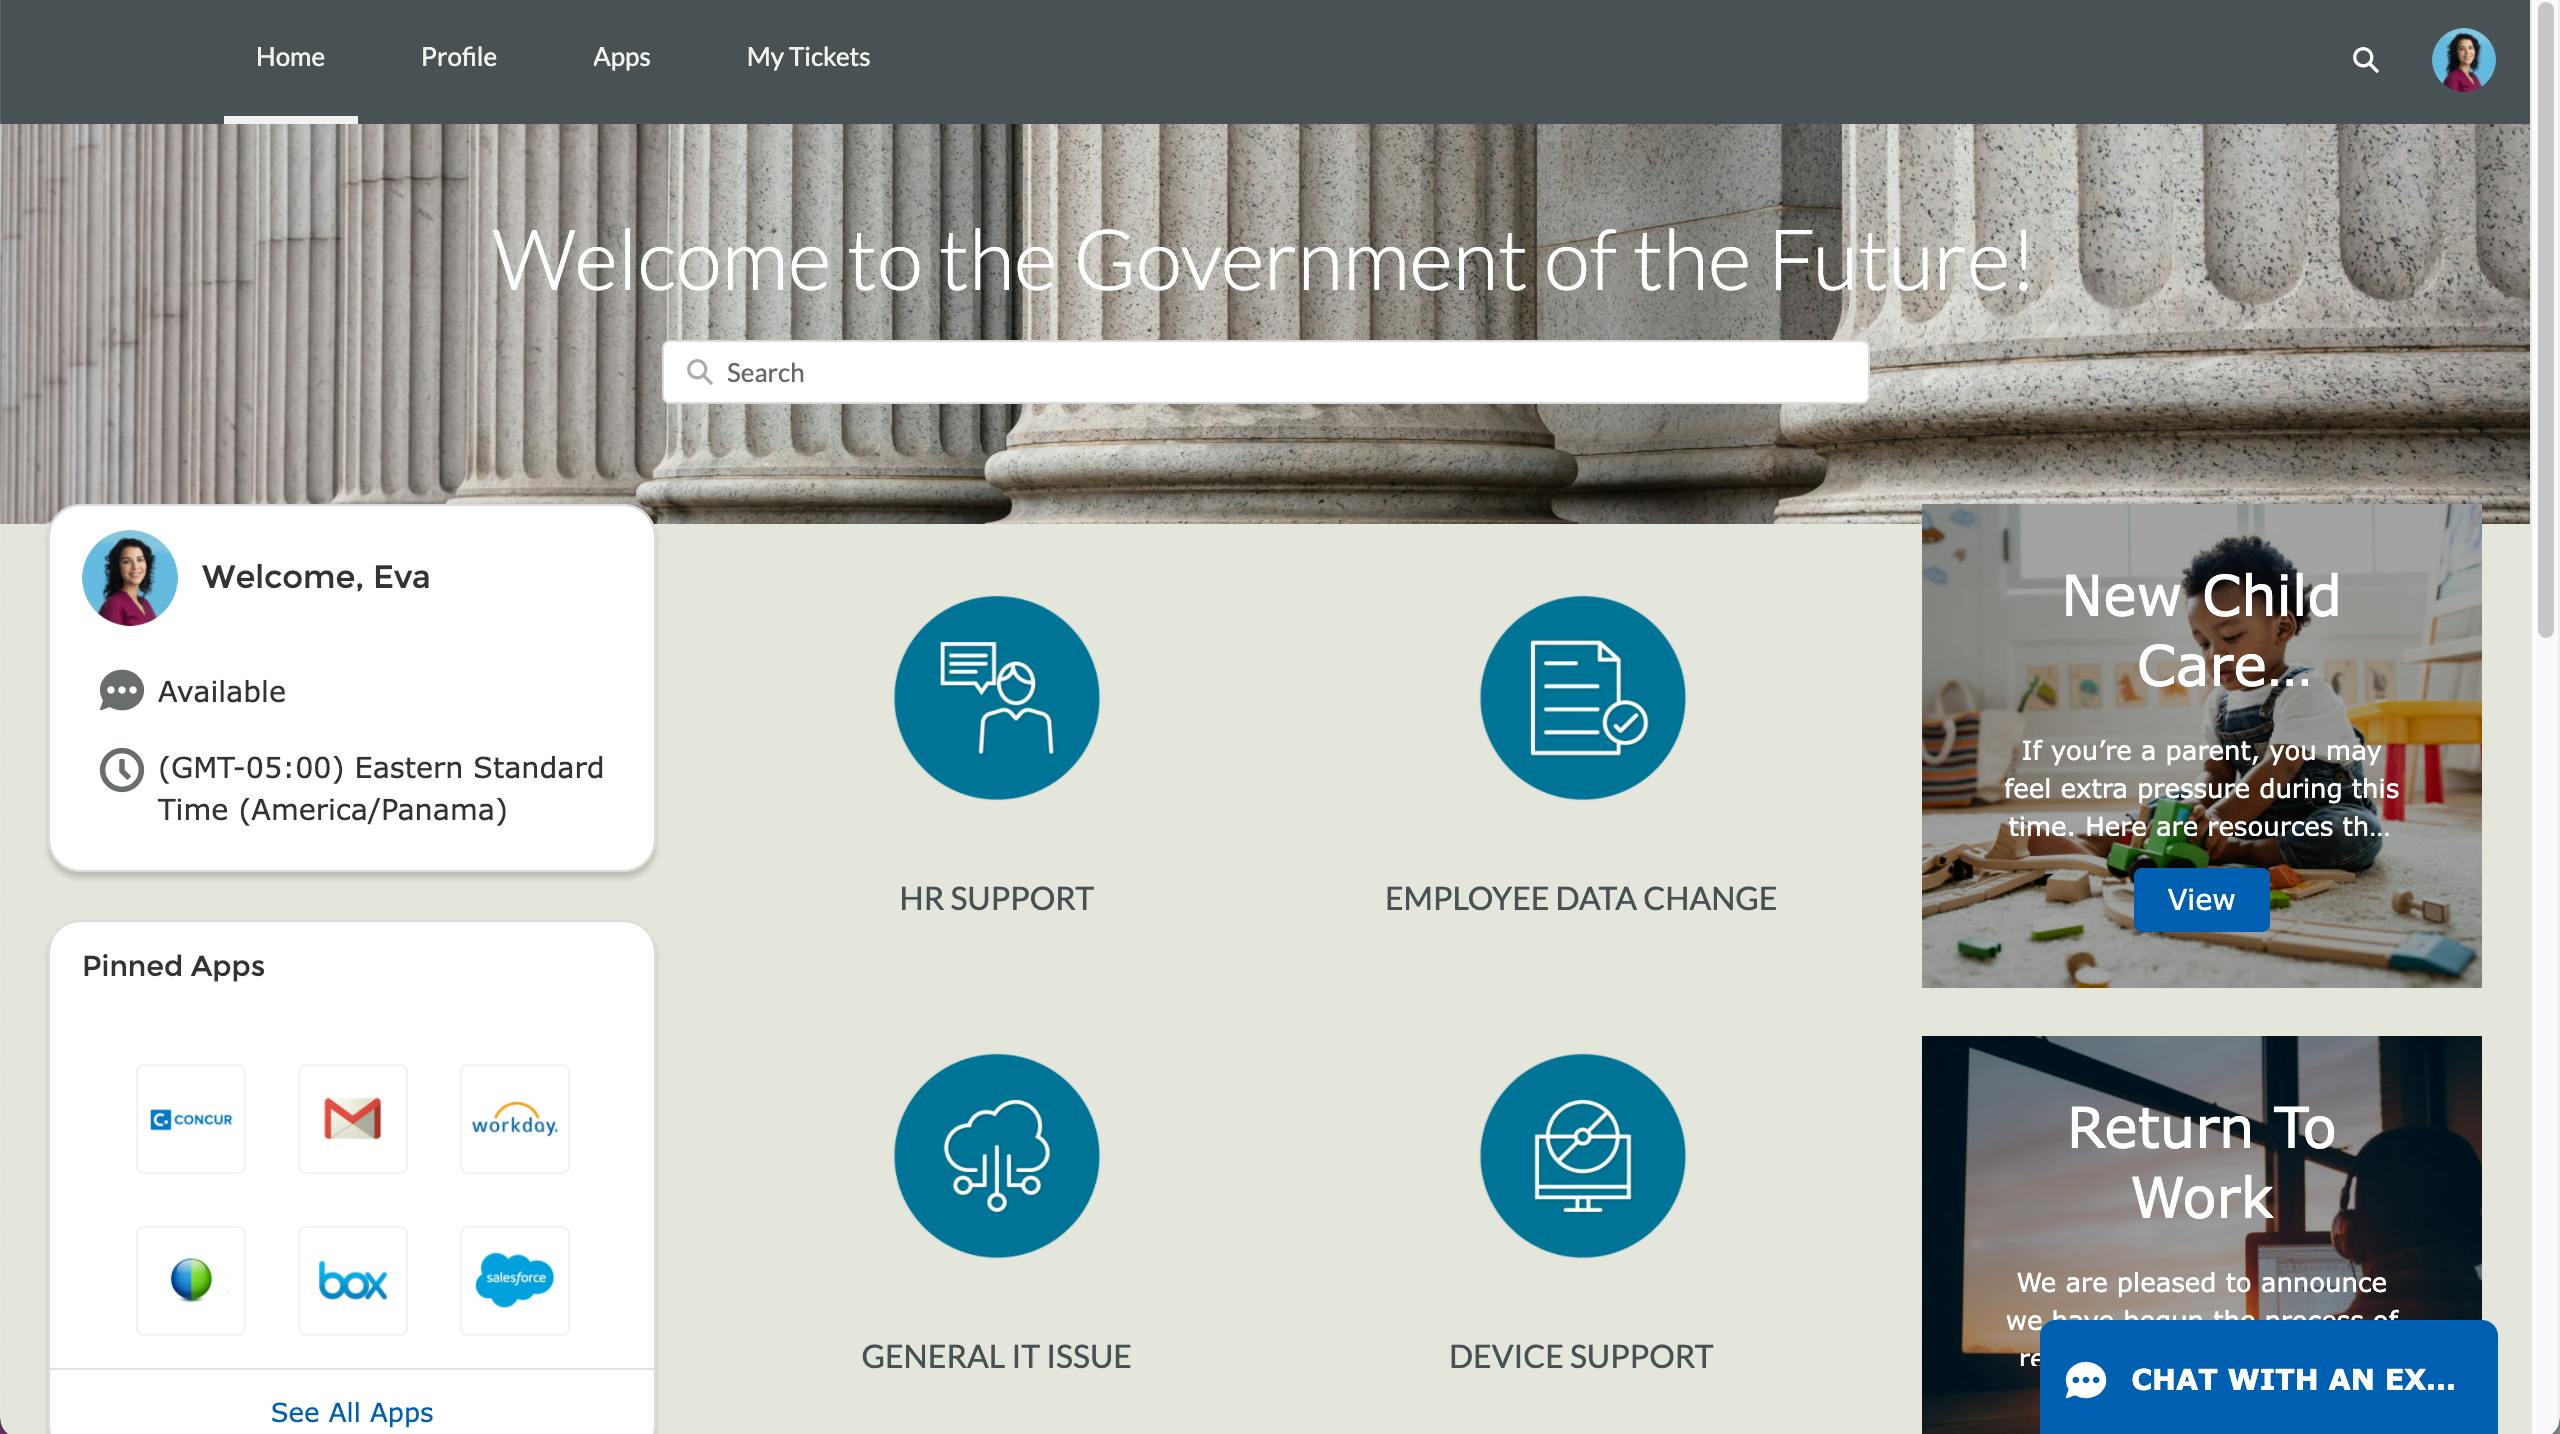The image size is (2560, 1434).
Task: Launch the Concur pinned app
Action: coord(191,1119)
